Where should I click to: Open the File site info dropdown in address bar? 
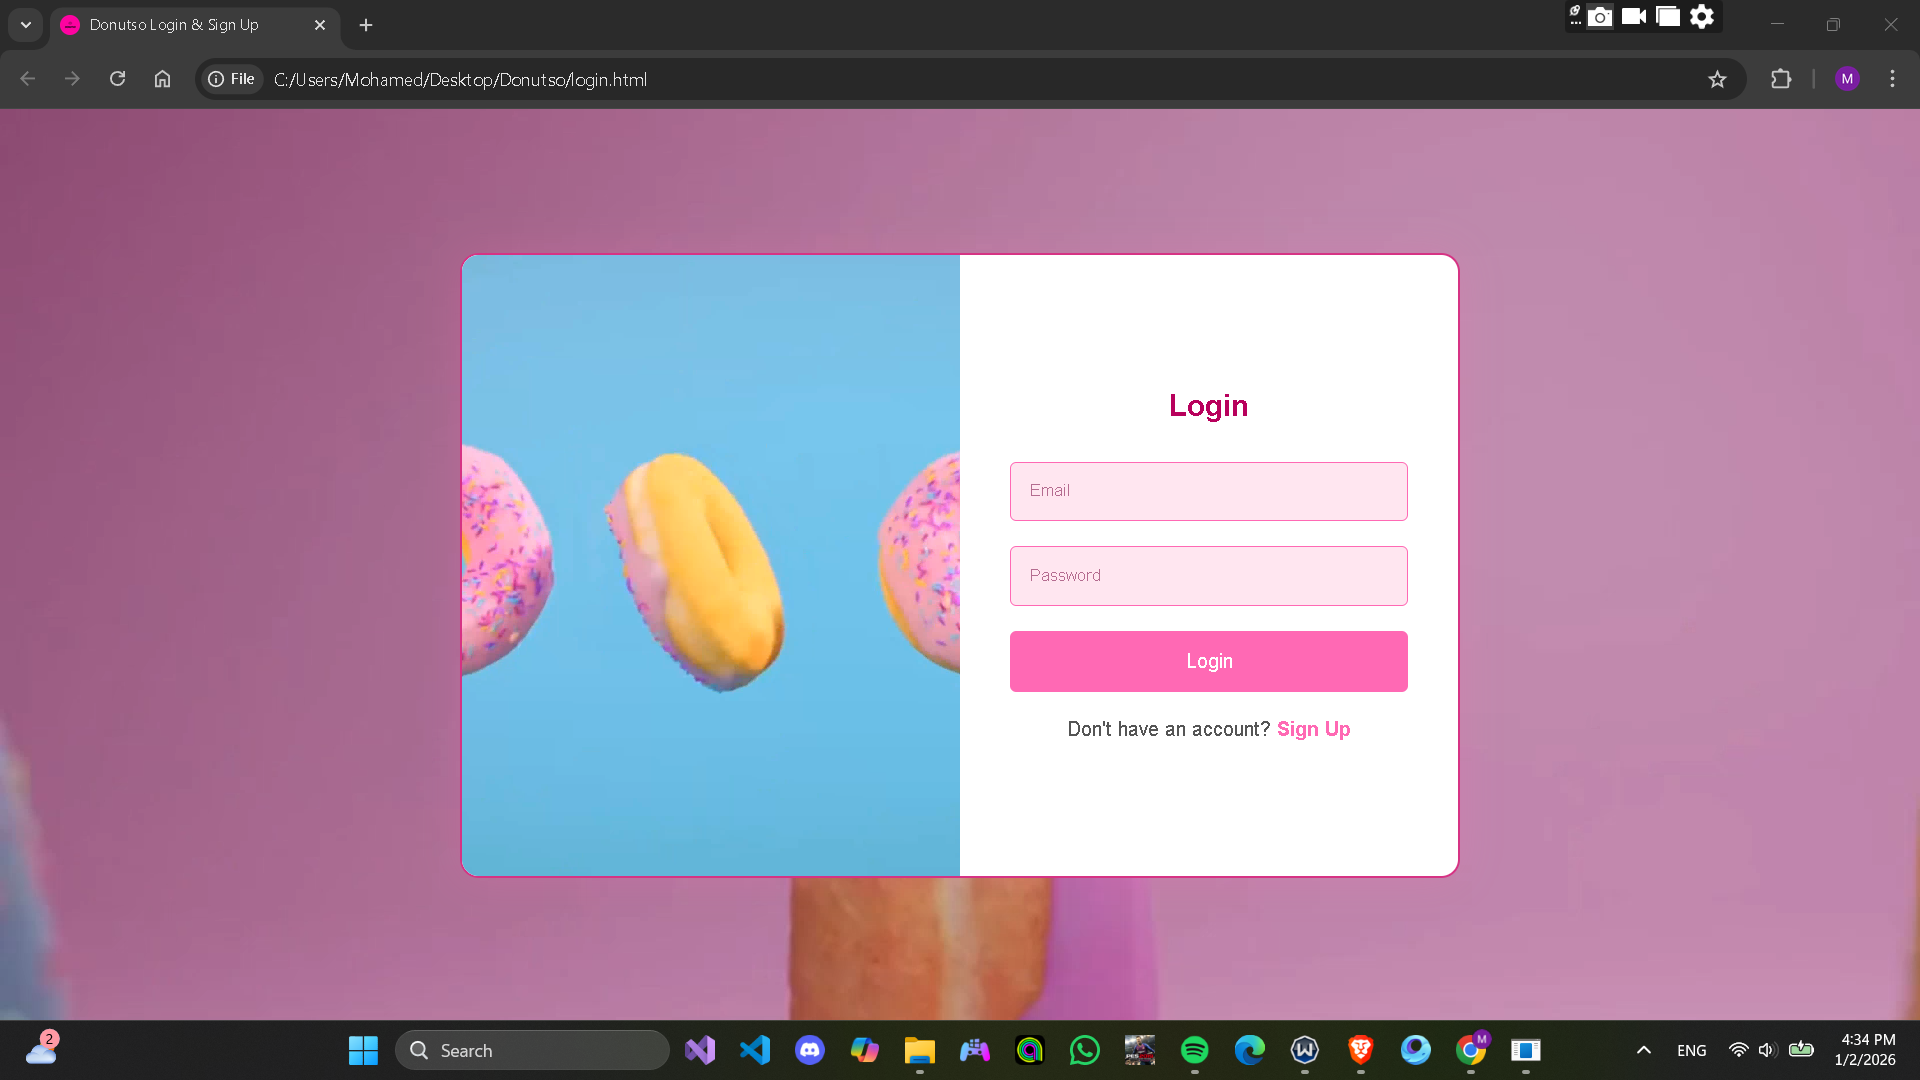coord(231,79)
